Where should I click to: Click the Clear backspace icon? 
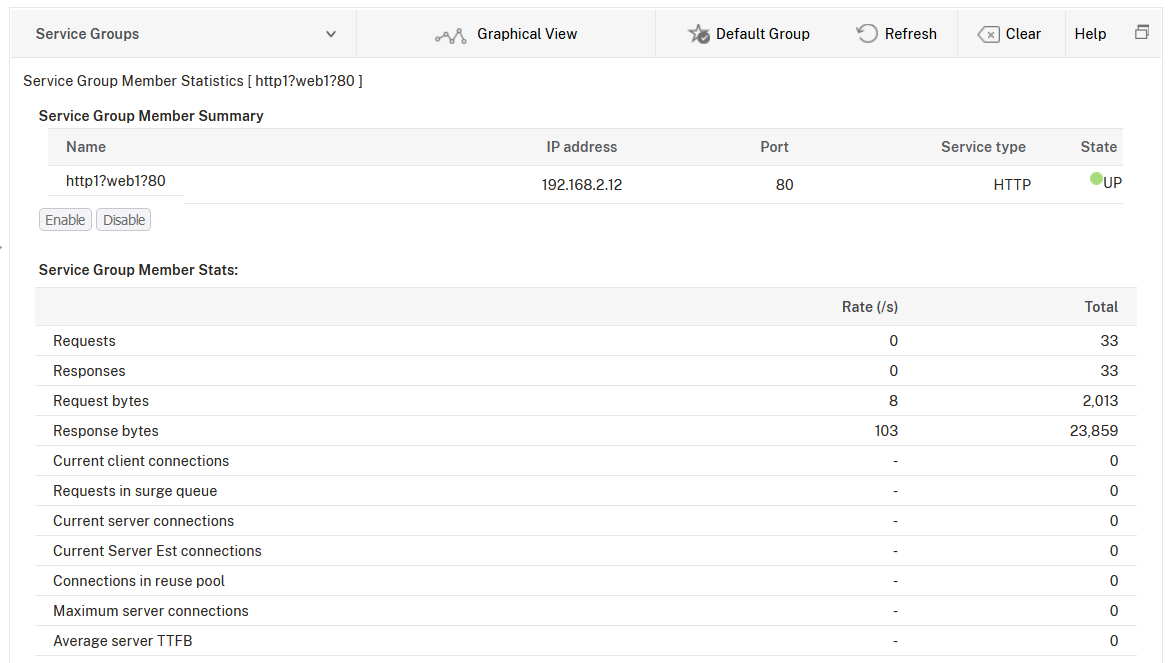pyautogui.click(x=988, y=34)
